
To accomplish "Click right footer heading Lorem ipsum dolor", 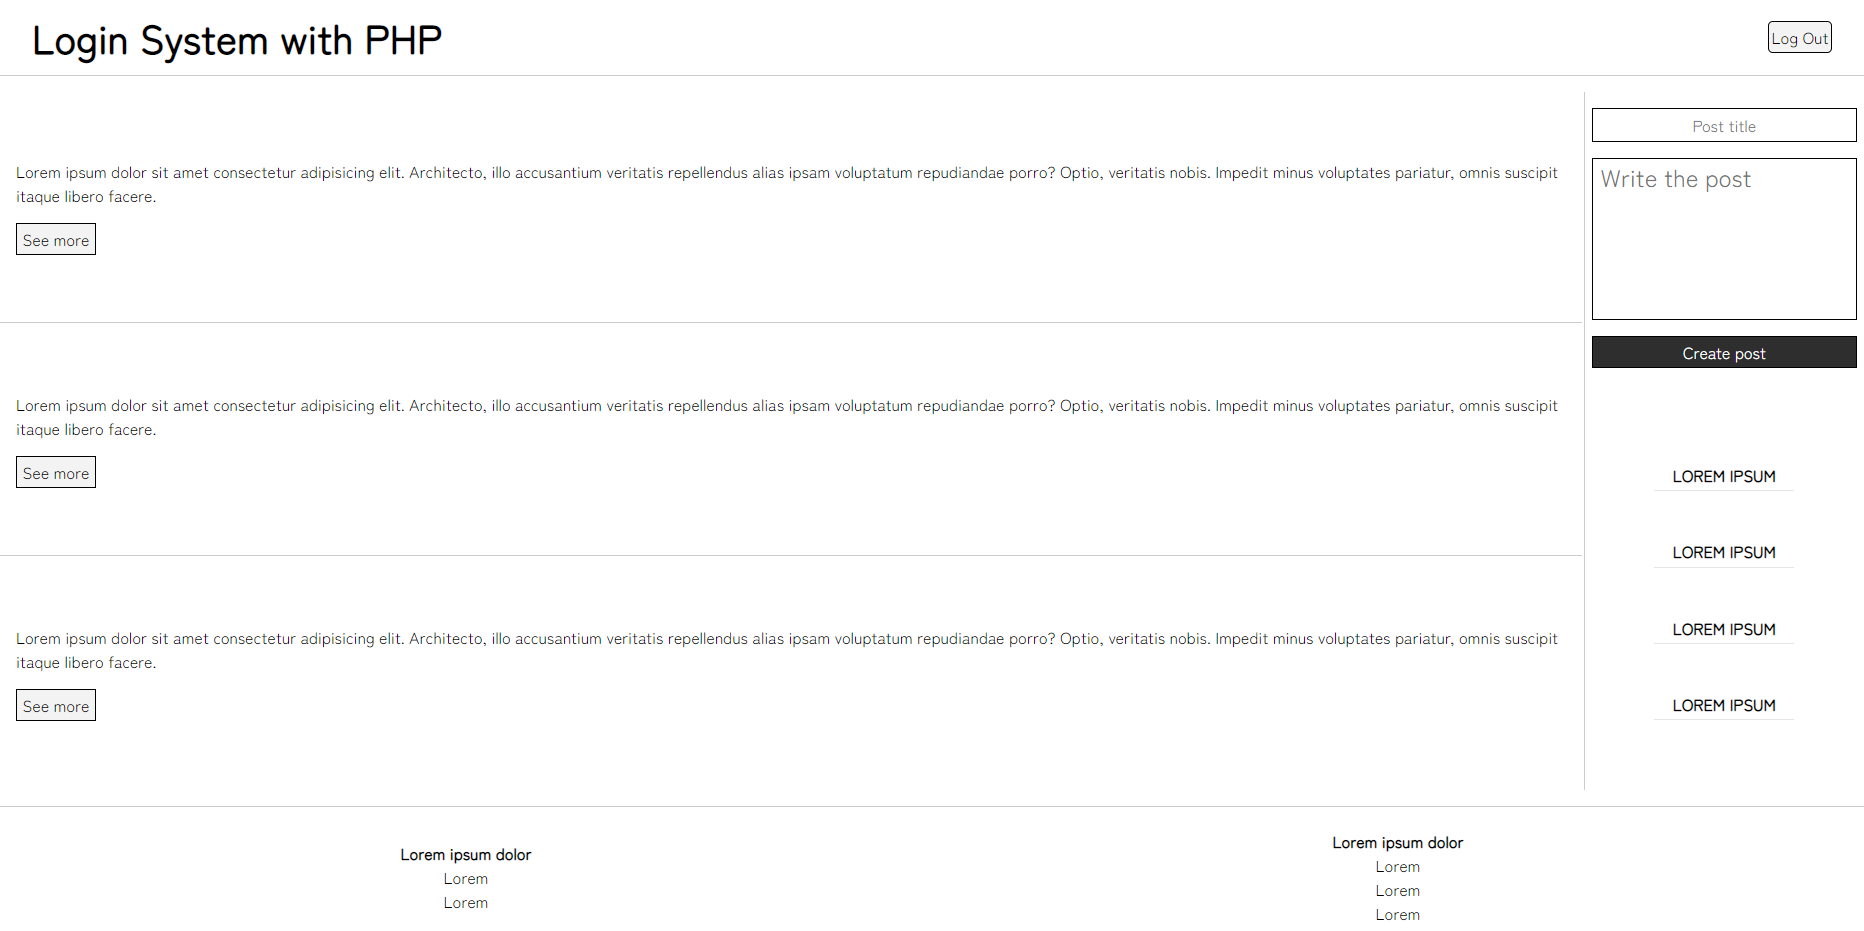I will [1398, 843].
